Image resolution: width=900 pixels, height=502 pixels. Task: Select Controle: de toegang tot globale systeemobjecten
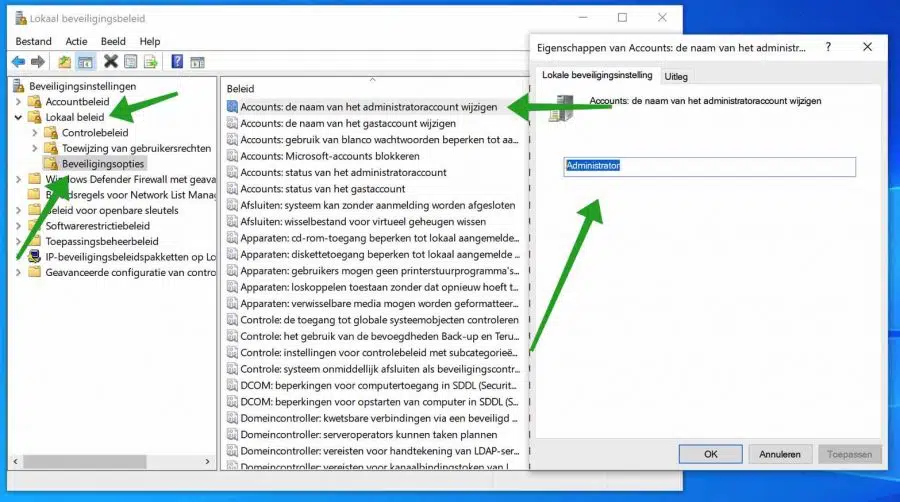point(379,320)
